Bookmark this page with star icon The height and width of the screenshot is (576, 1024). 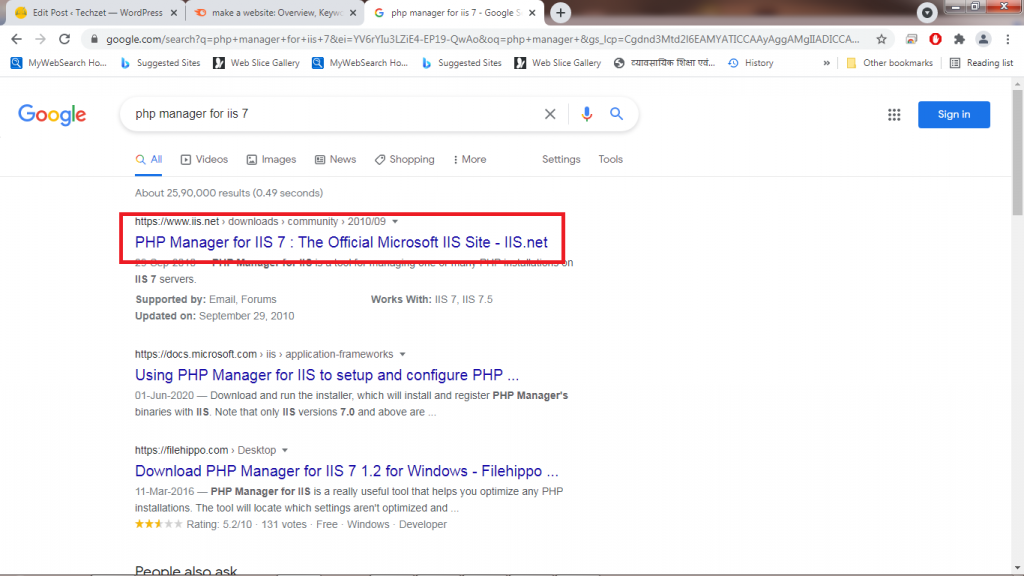pos(881,39)
